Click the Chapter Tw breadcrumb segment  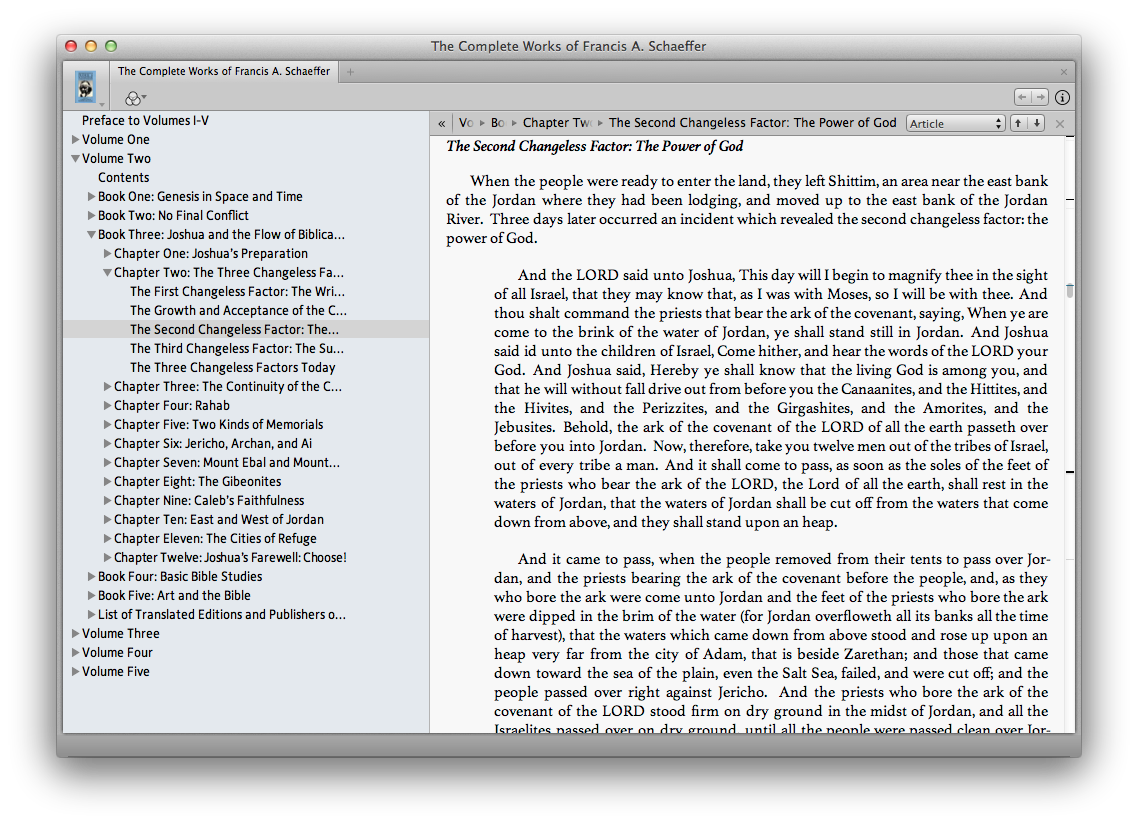point(557,123)
